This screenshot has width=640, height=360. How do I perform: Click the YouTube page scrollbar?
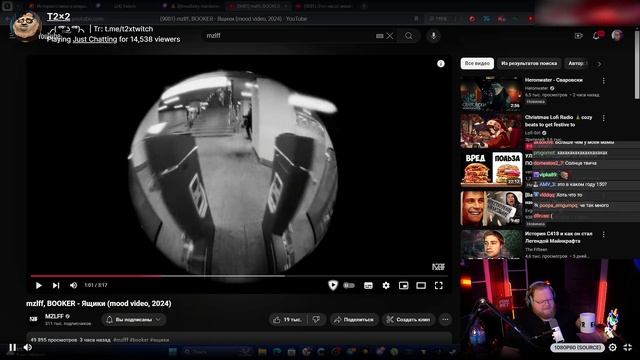pos(637,65)
